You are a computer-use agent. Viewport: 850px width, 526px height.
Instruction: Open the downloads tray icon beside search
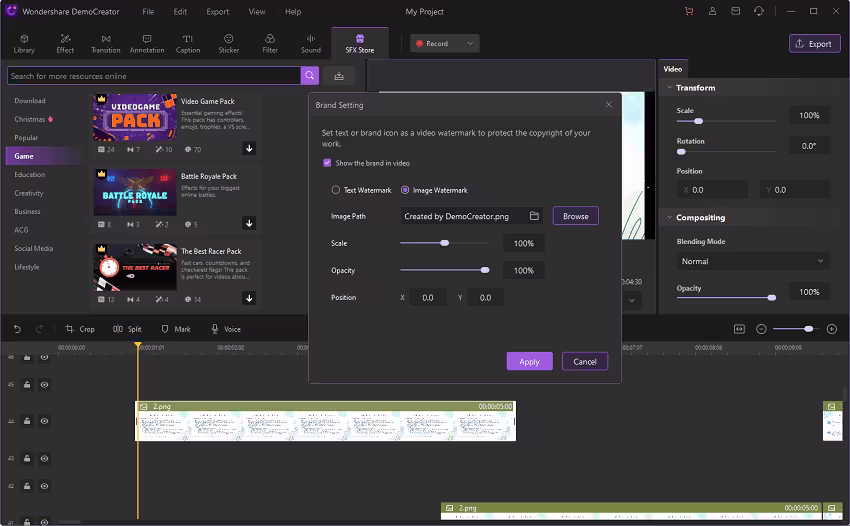pyautogui.click(x=339, y=76)
